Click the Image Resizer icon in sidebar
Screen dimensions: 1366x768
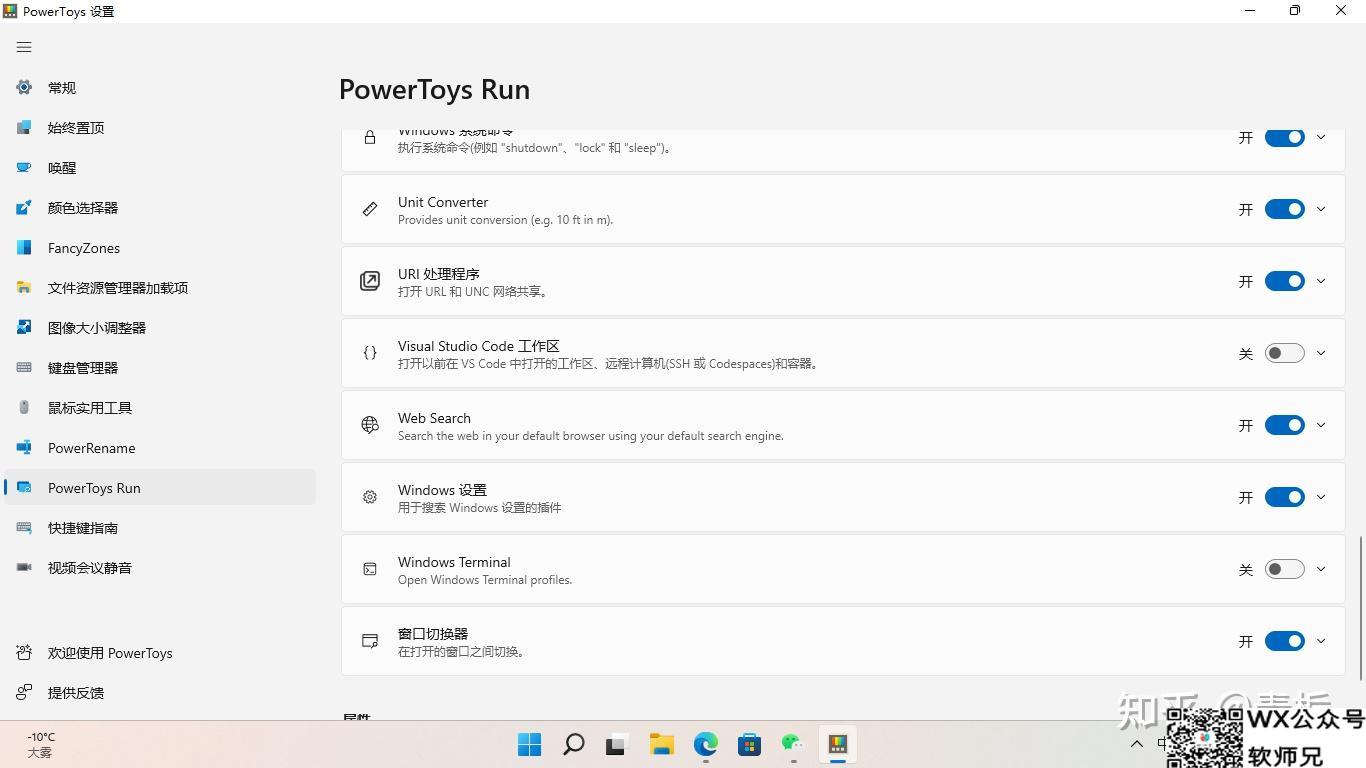(24, 328)
